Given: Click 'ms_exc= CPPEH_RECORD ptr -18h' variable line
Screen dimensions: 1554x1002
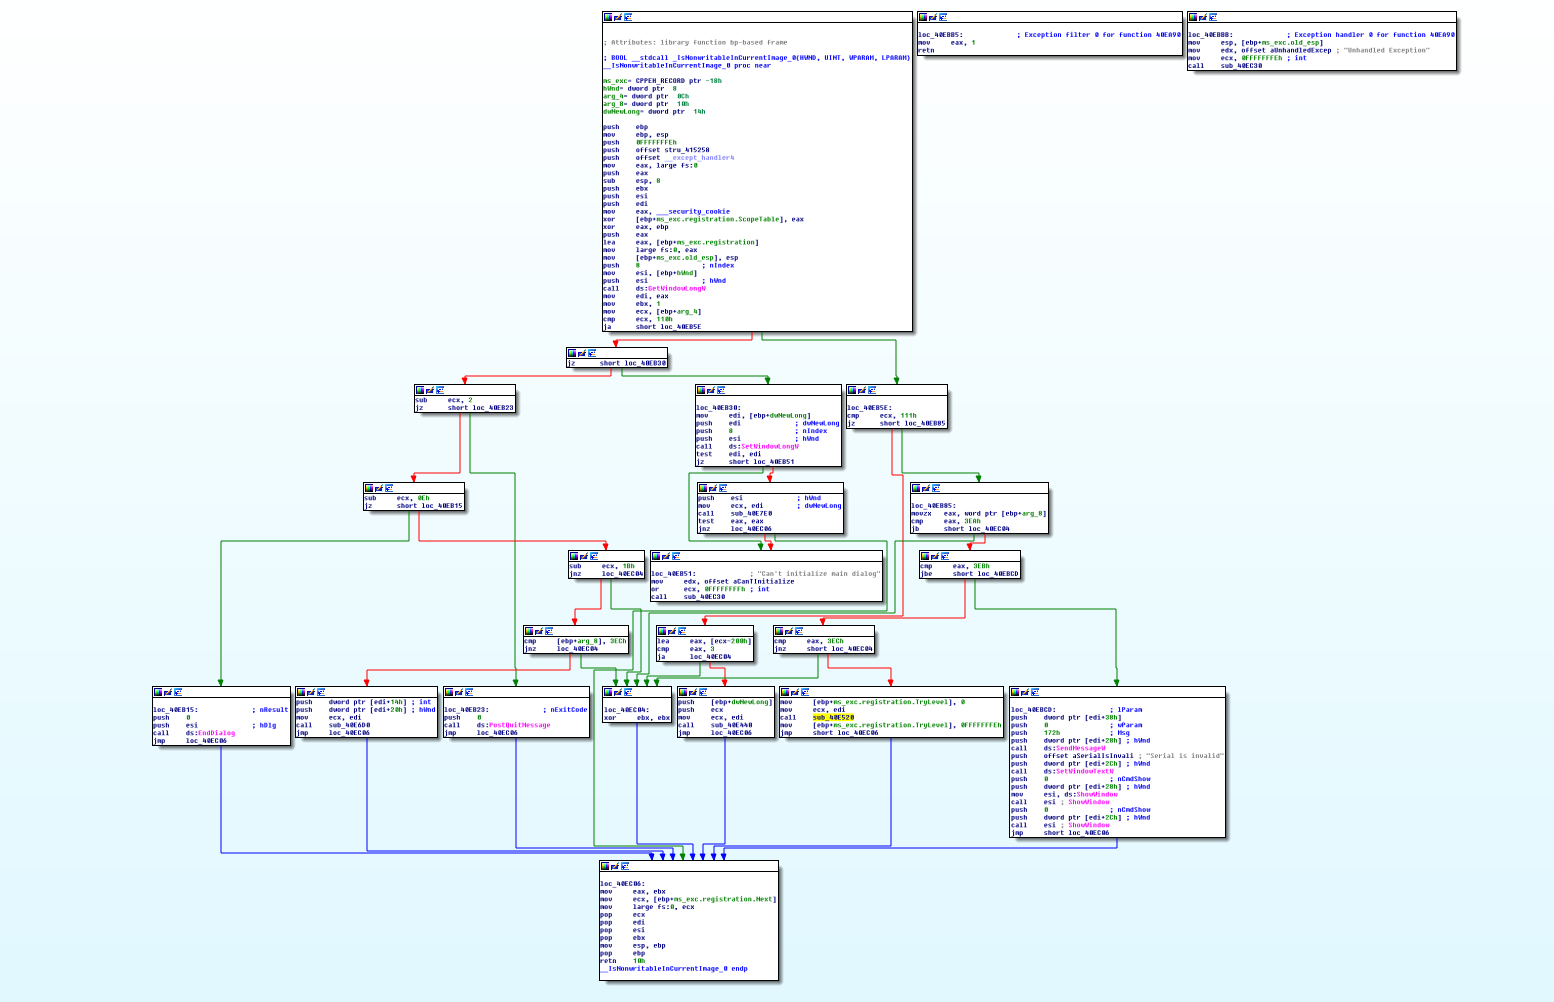Looking at the screenshot, I should (x=662, y=81).
